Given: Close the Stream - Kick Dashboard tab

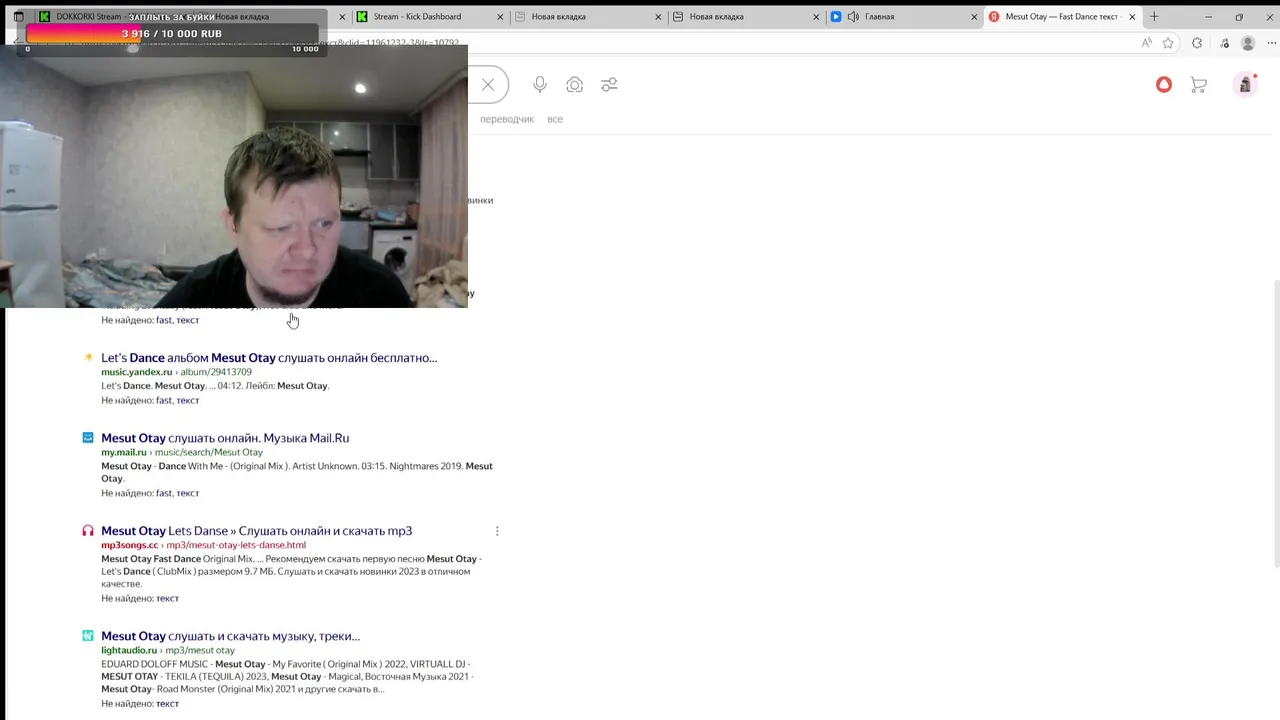Looking at the screenshot, I should pos(500,16).
